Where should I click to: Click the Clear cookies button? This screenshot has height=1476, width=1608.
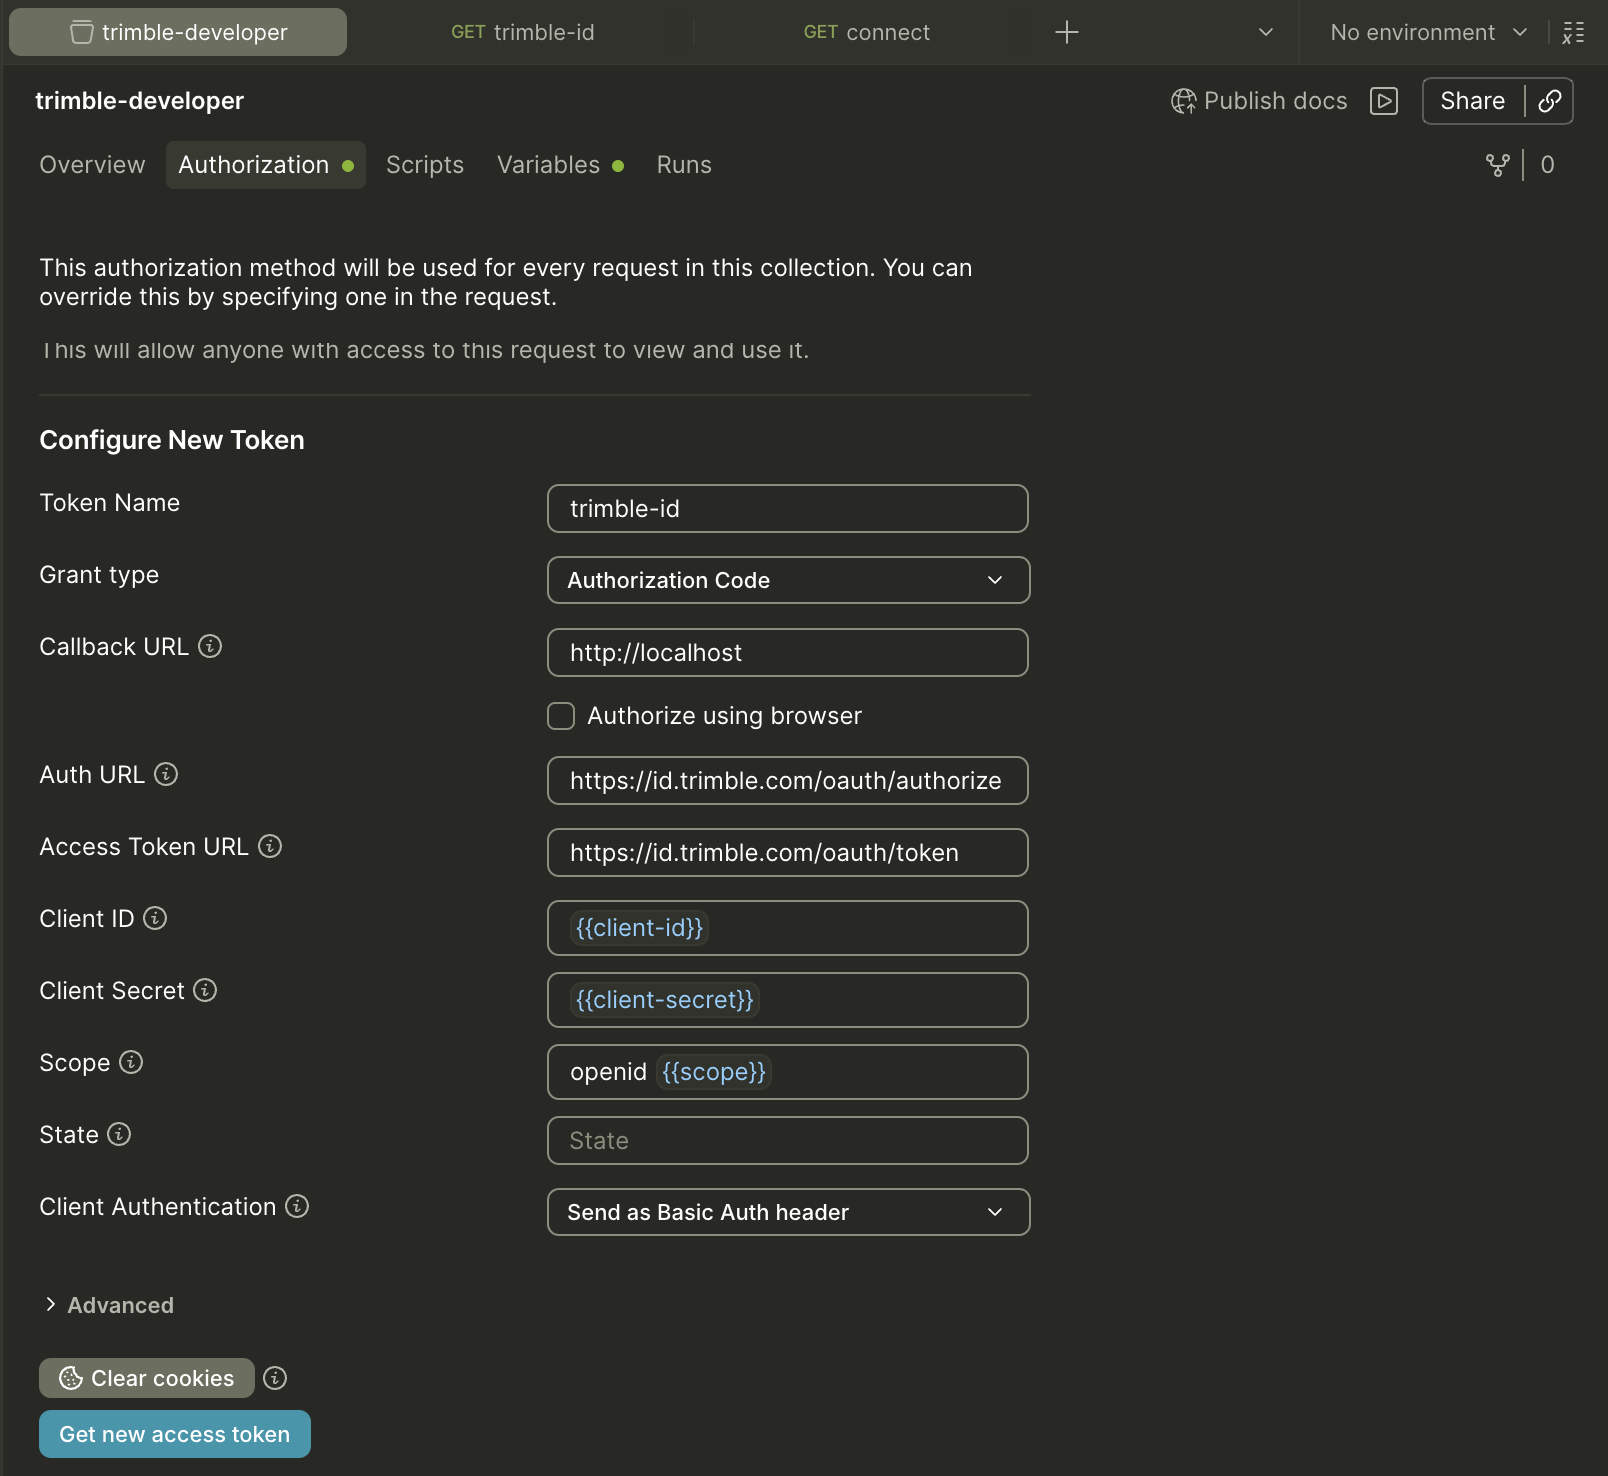click(147, 1378)
